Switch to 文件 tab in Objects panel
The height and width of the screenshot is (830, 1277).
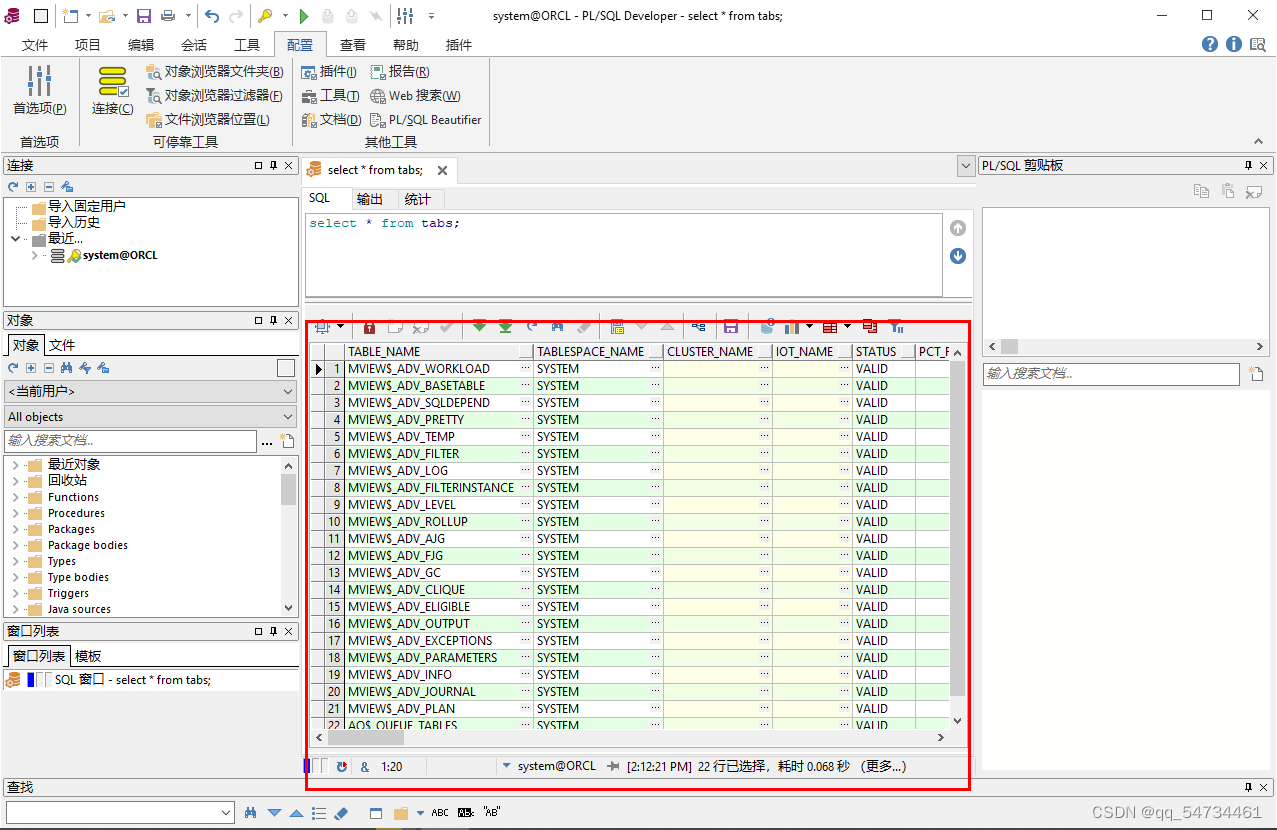point(62,345)
